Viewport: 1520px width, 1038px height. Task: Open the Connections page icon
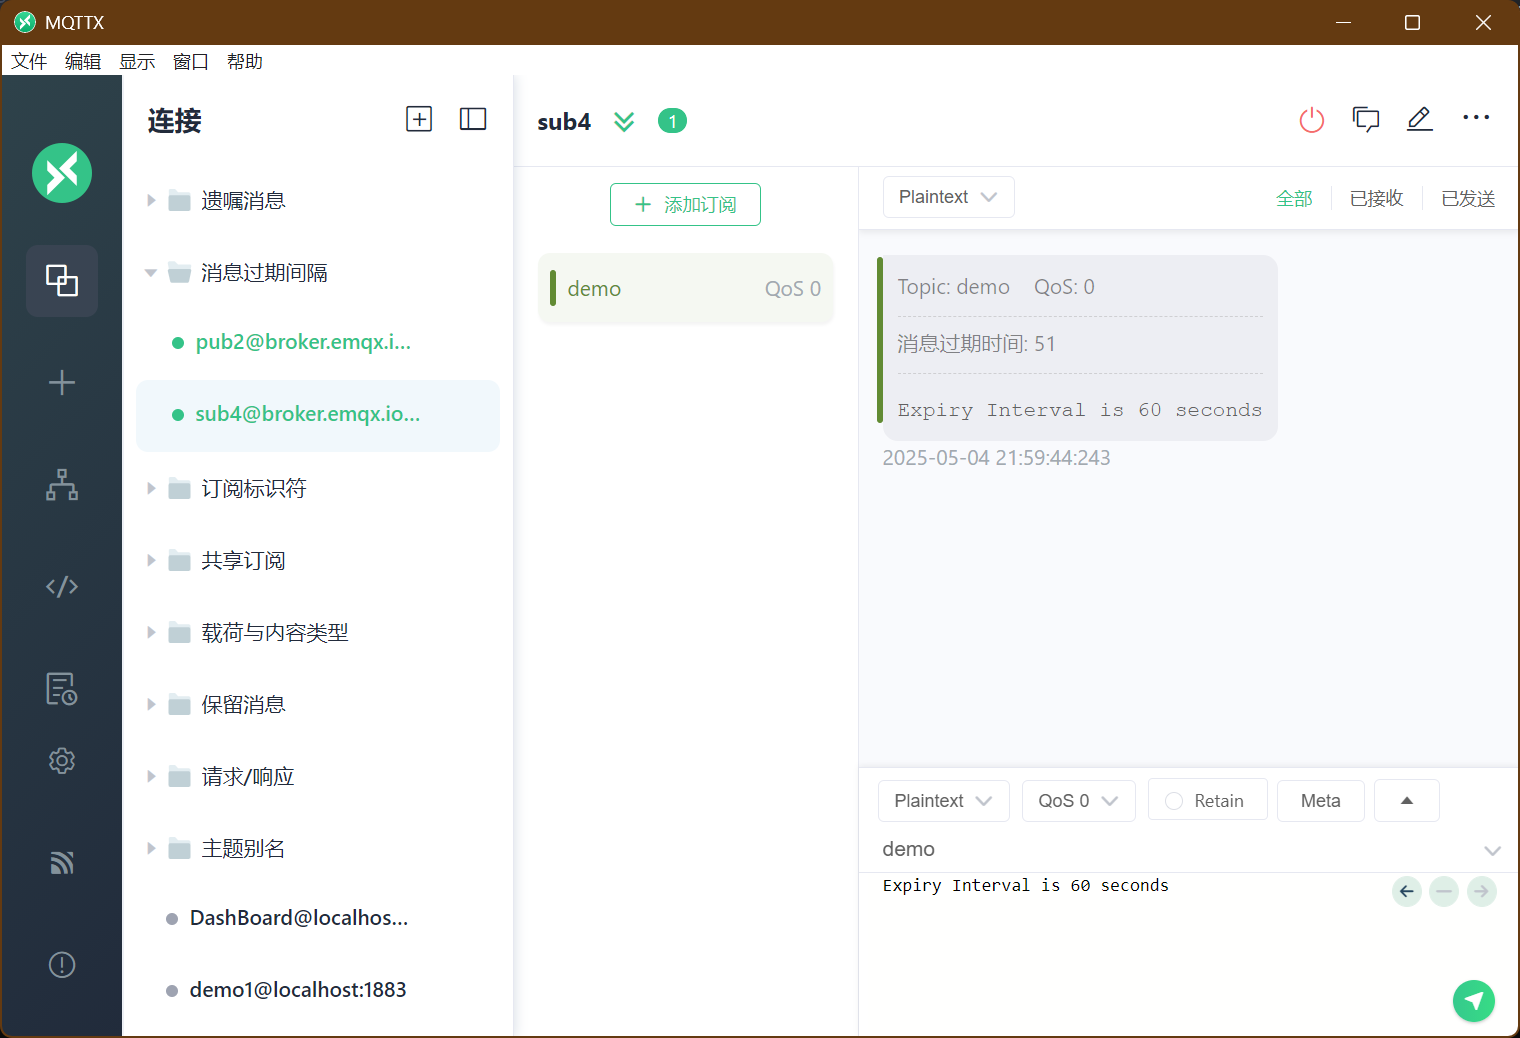pos(62,281)
